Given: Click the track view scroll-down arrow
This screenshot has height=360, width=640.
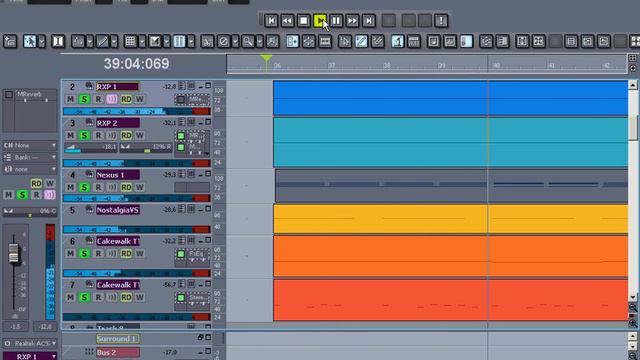Looking at the screenshot, I should 633,297.
